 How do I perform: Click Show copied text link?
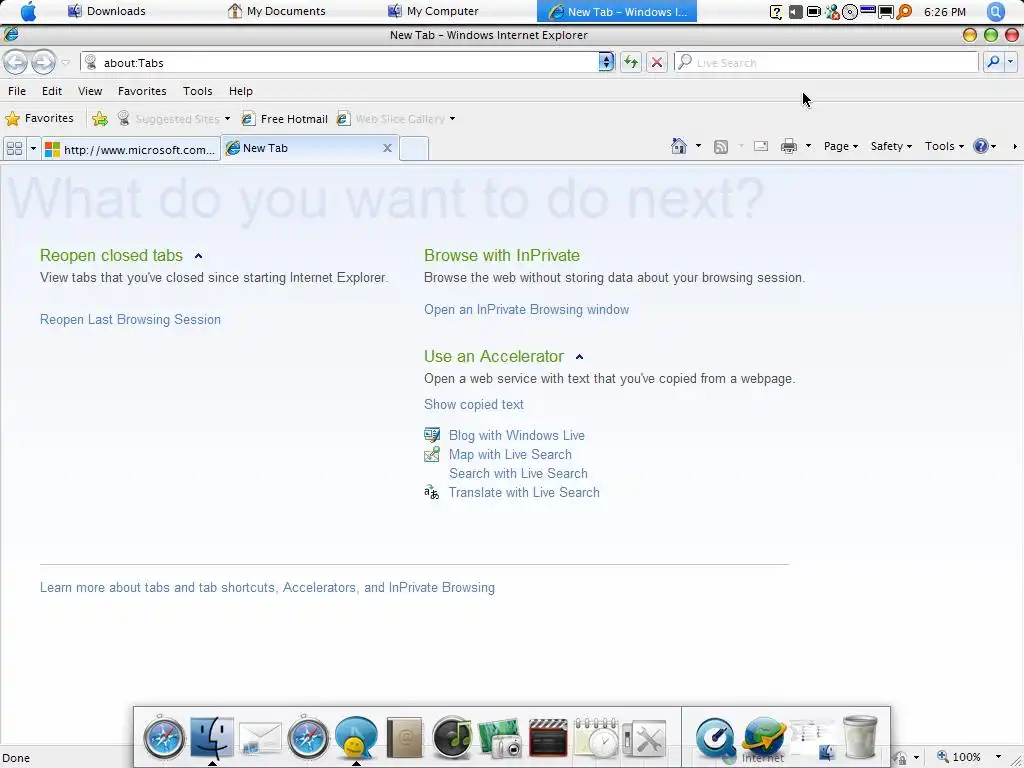[x=473, y=404]
